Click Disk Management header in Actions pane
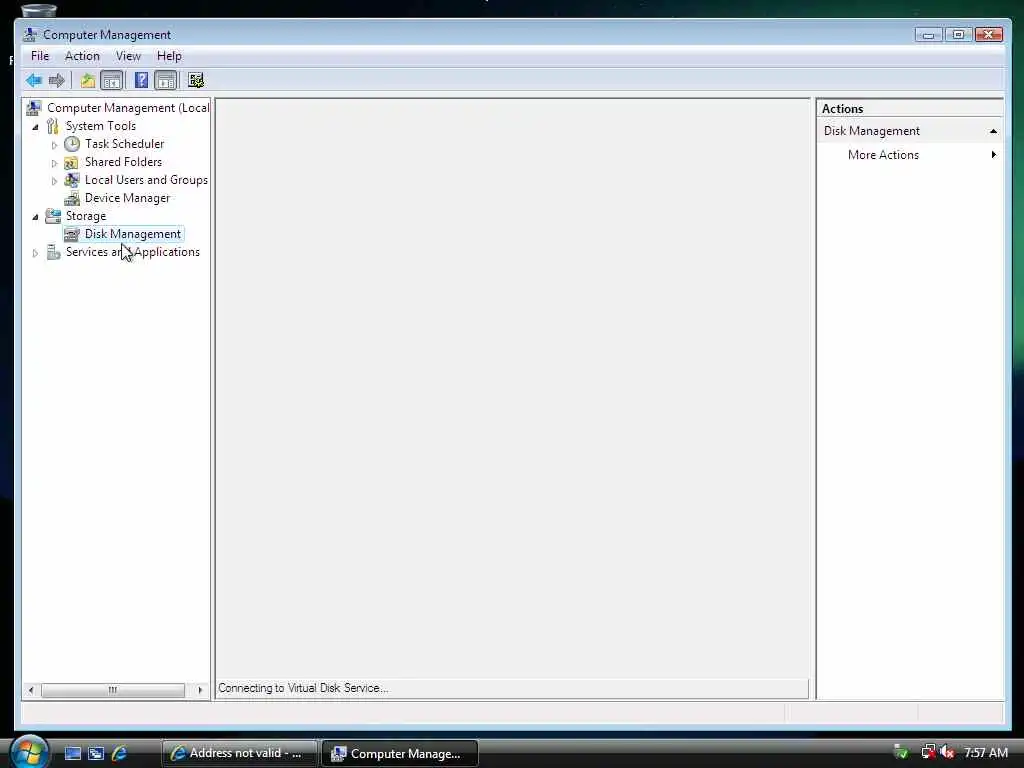Viewport: 1024px width, 768px height. 871,131
